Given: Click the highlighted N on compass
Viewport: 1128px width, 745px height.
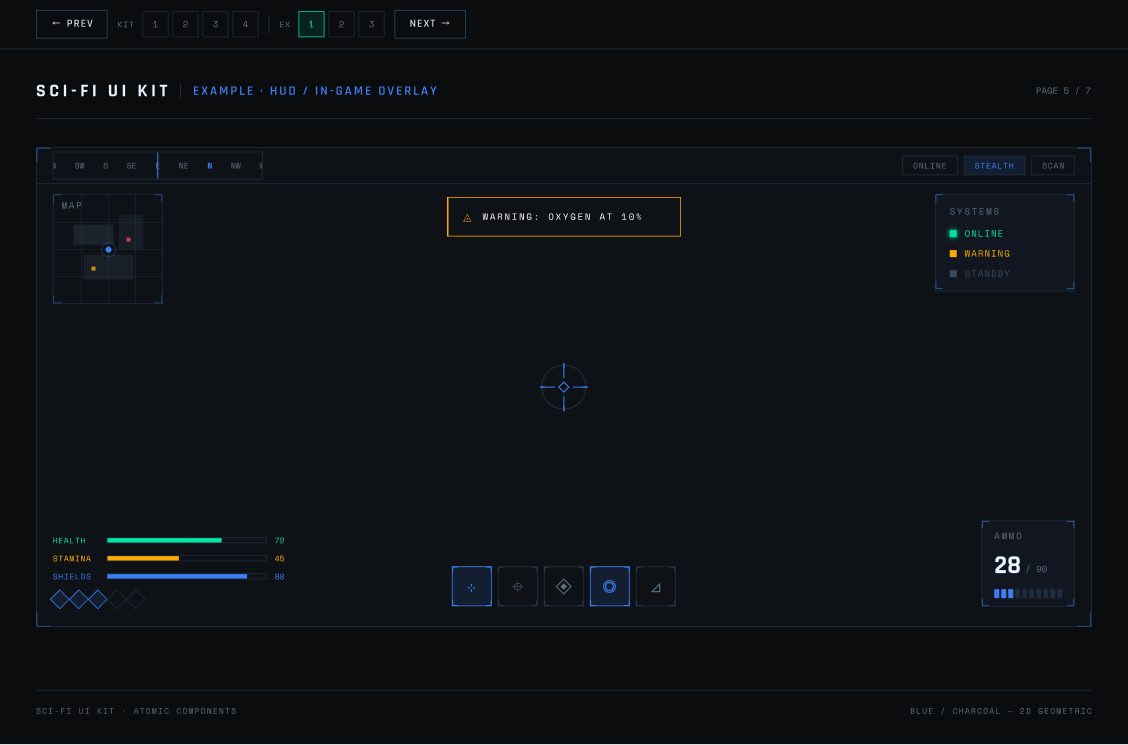Looking at the screenshot, I should click(x=210, y=166).
